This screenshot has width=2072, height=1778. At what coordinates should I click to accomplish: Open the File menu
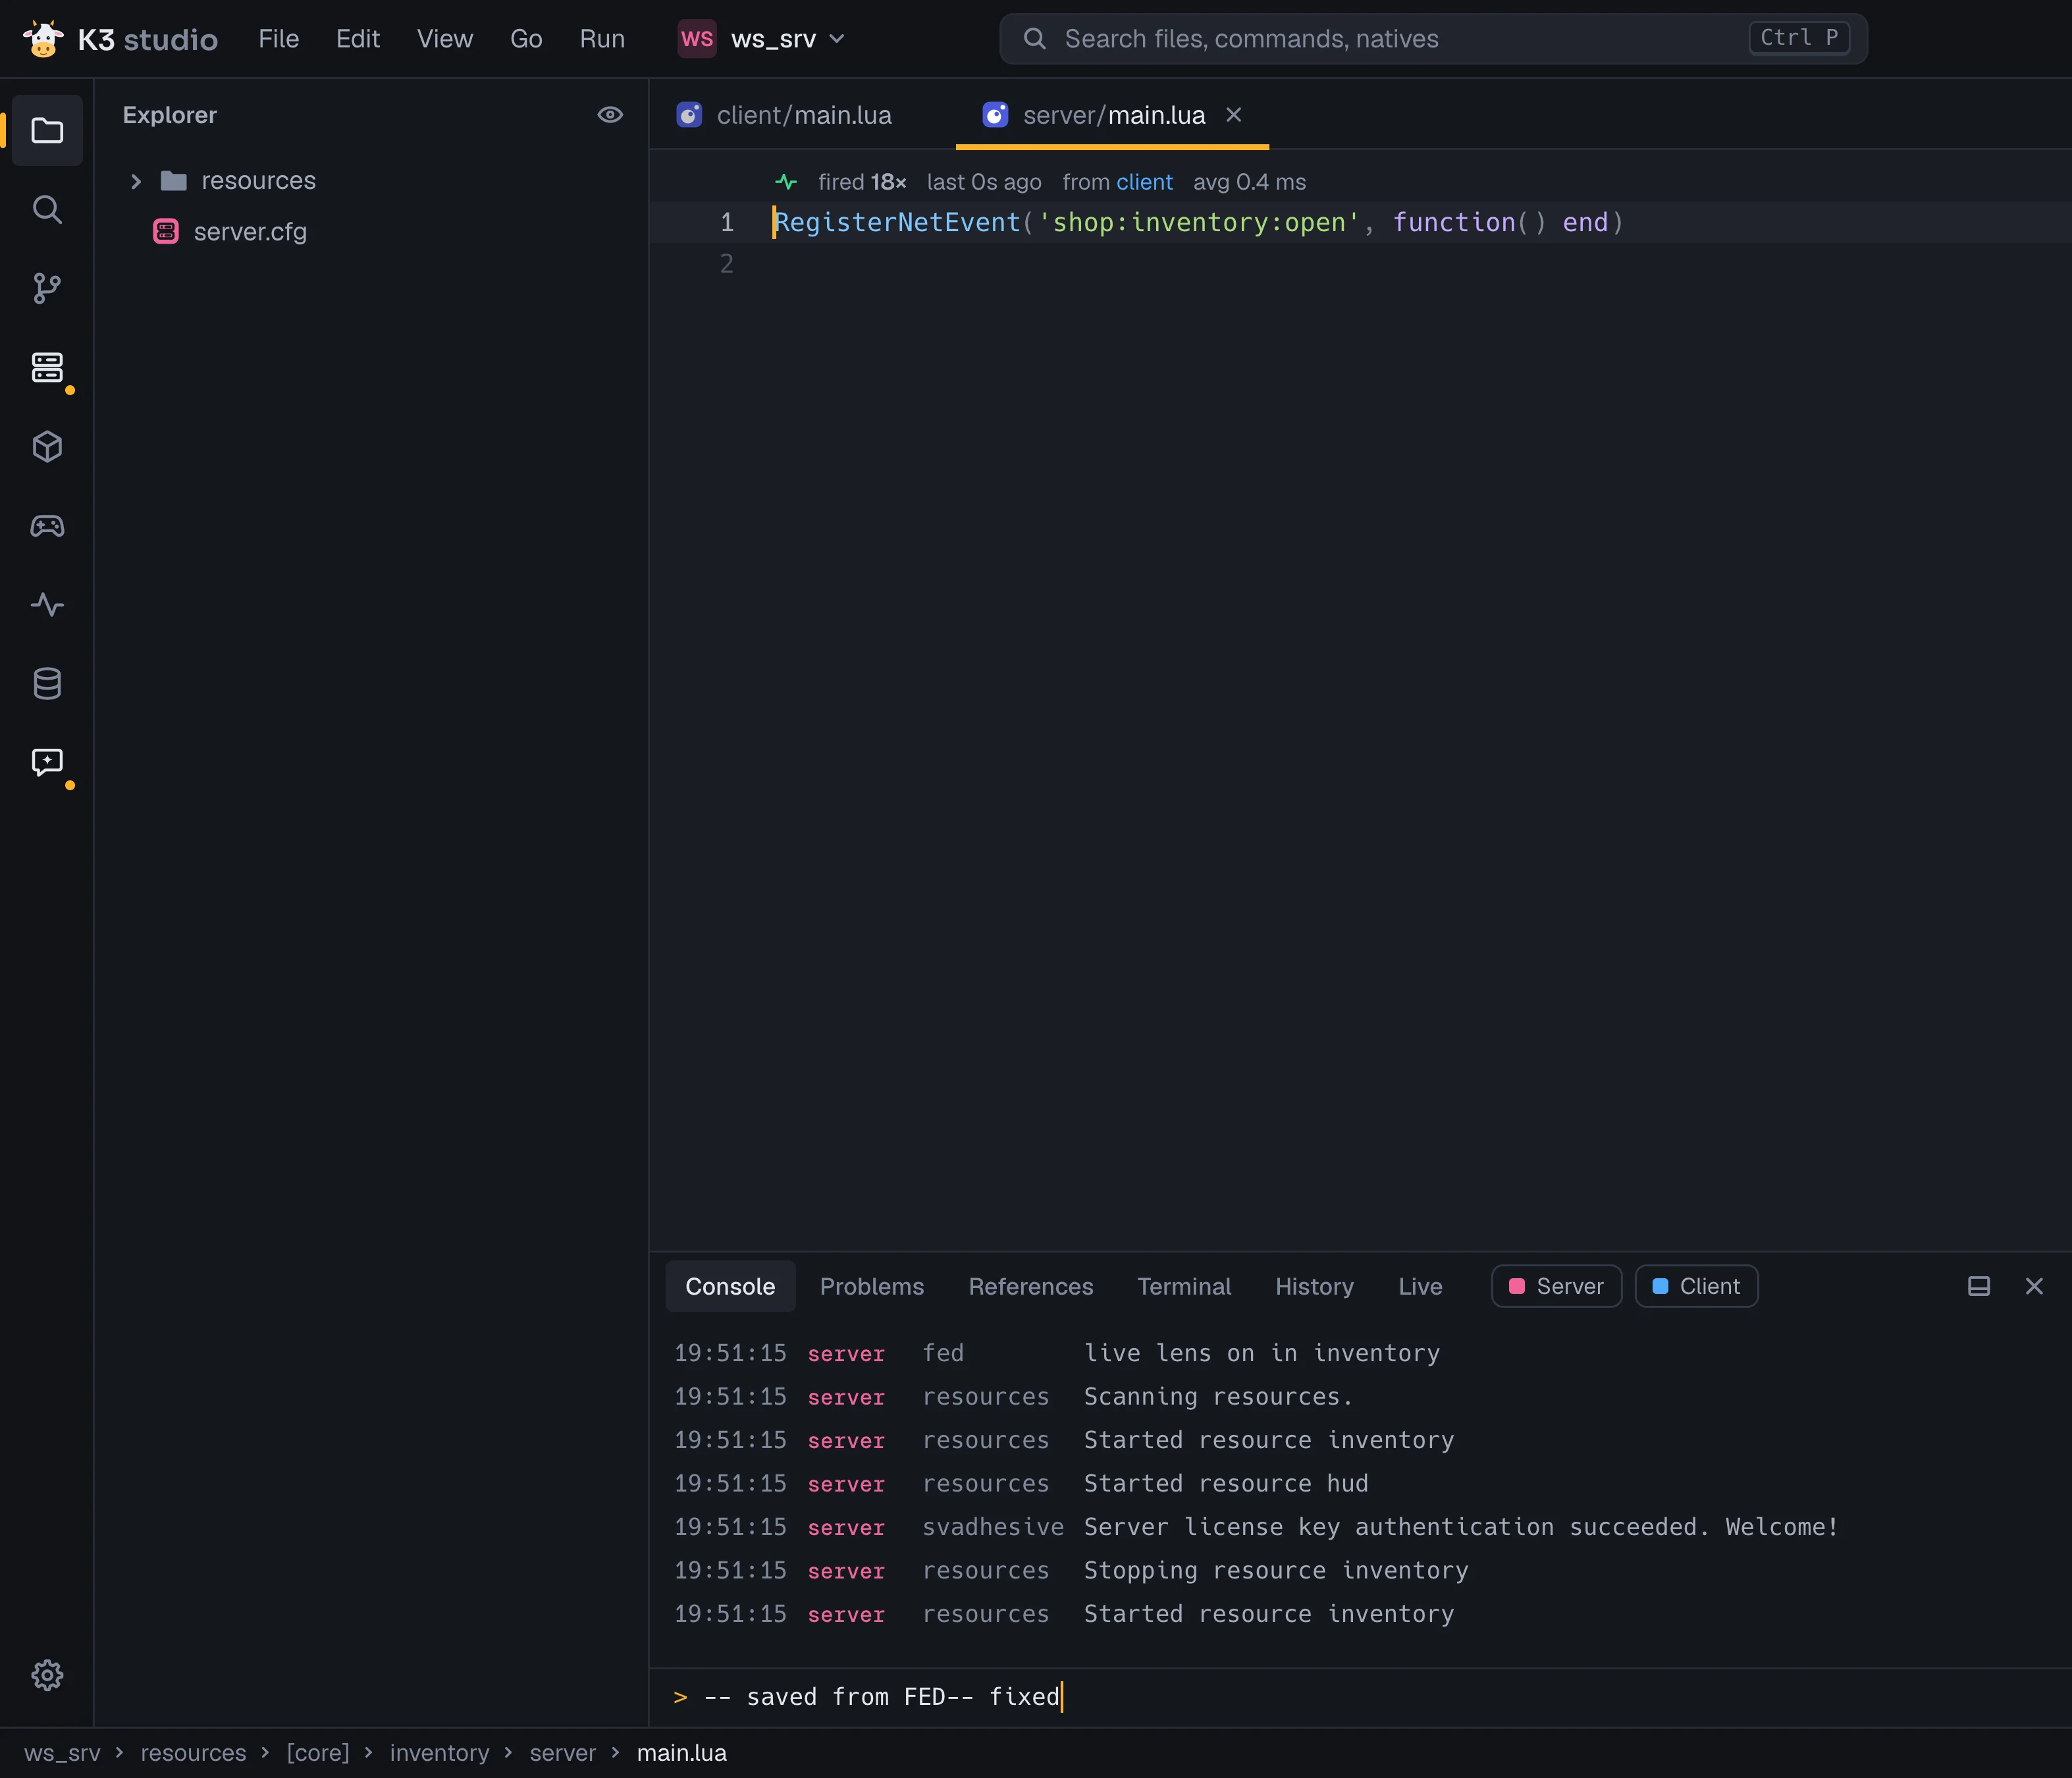[279, 39]
